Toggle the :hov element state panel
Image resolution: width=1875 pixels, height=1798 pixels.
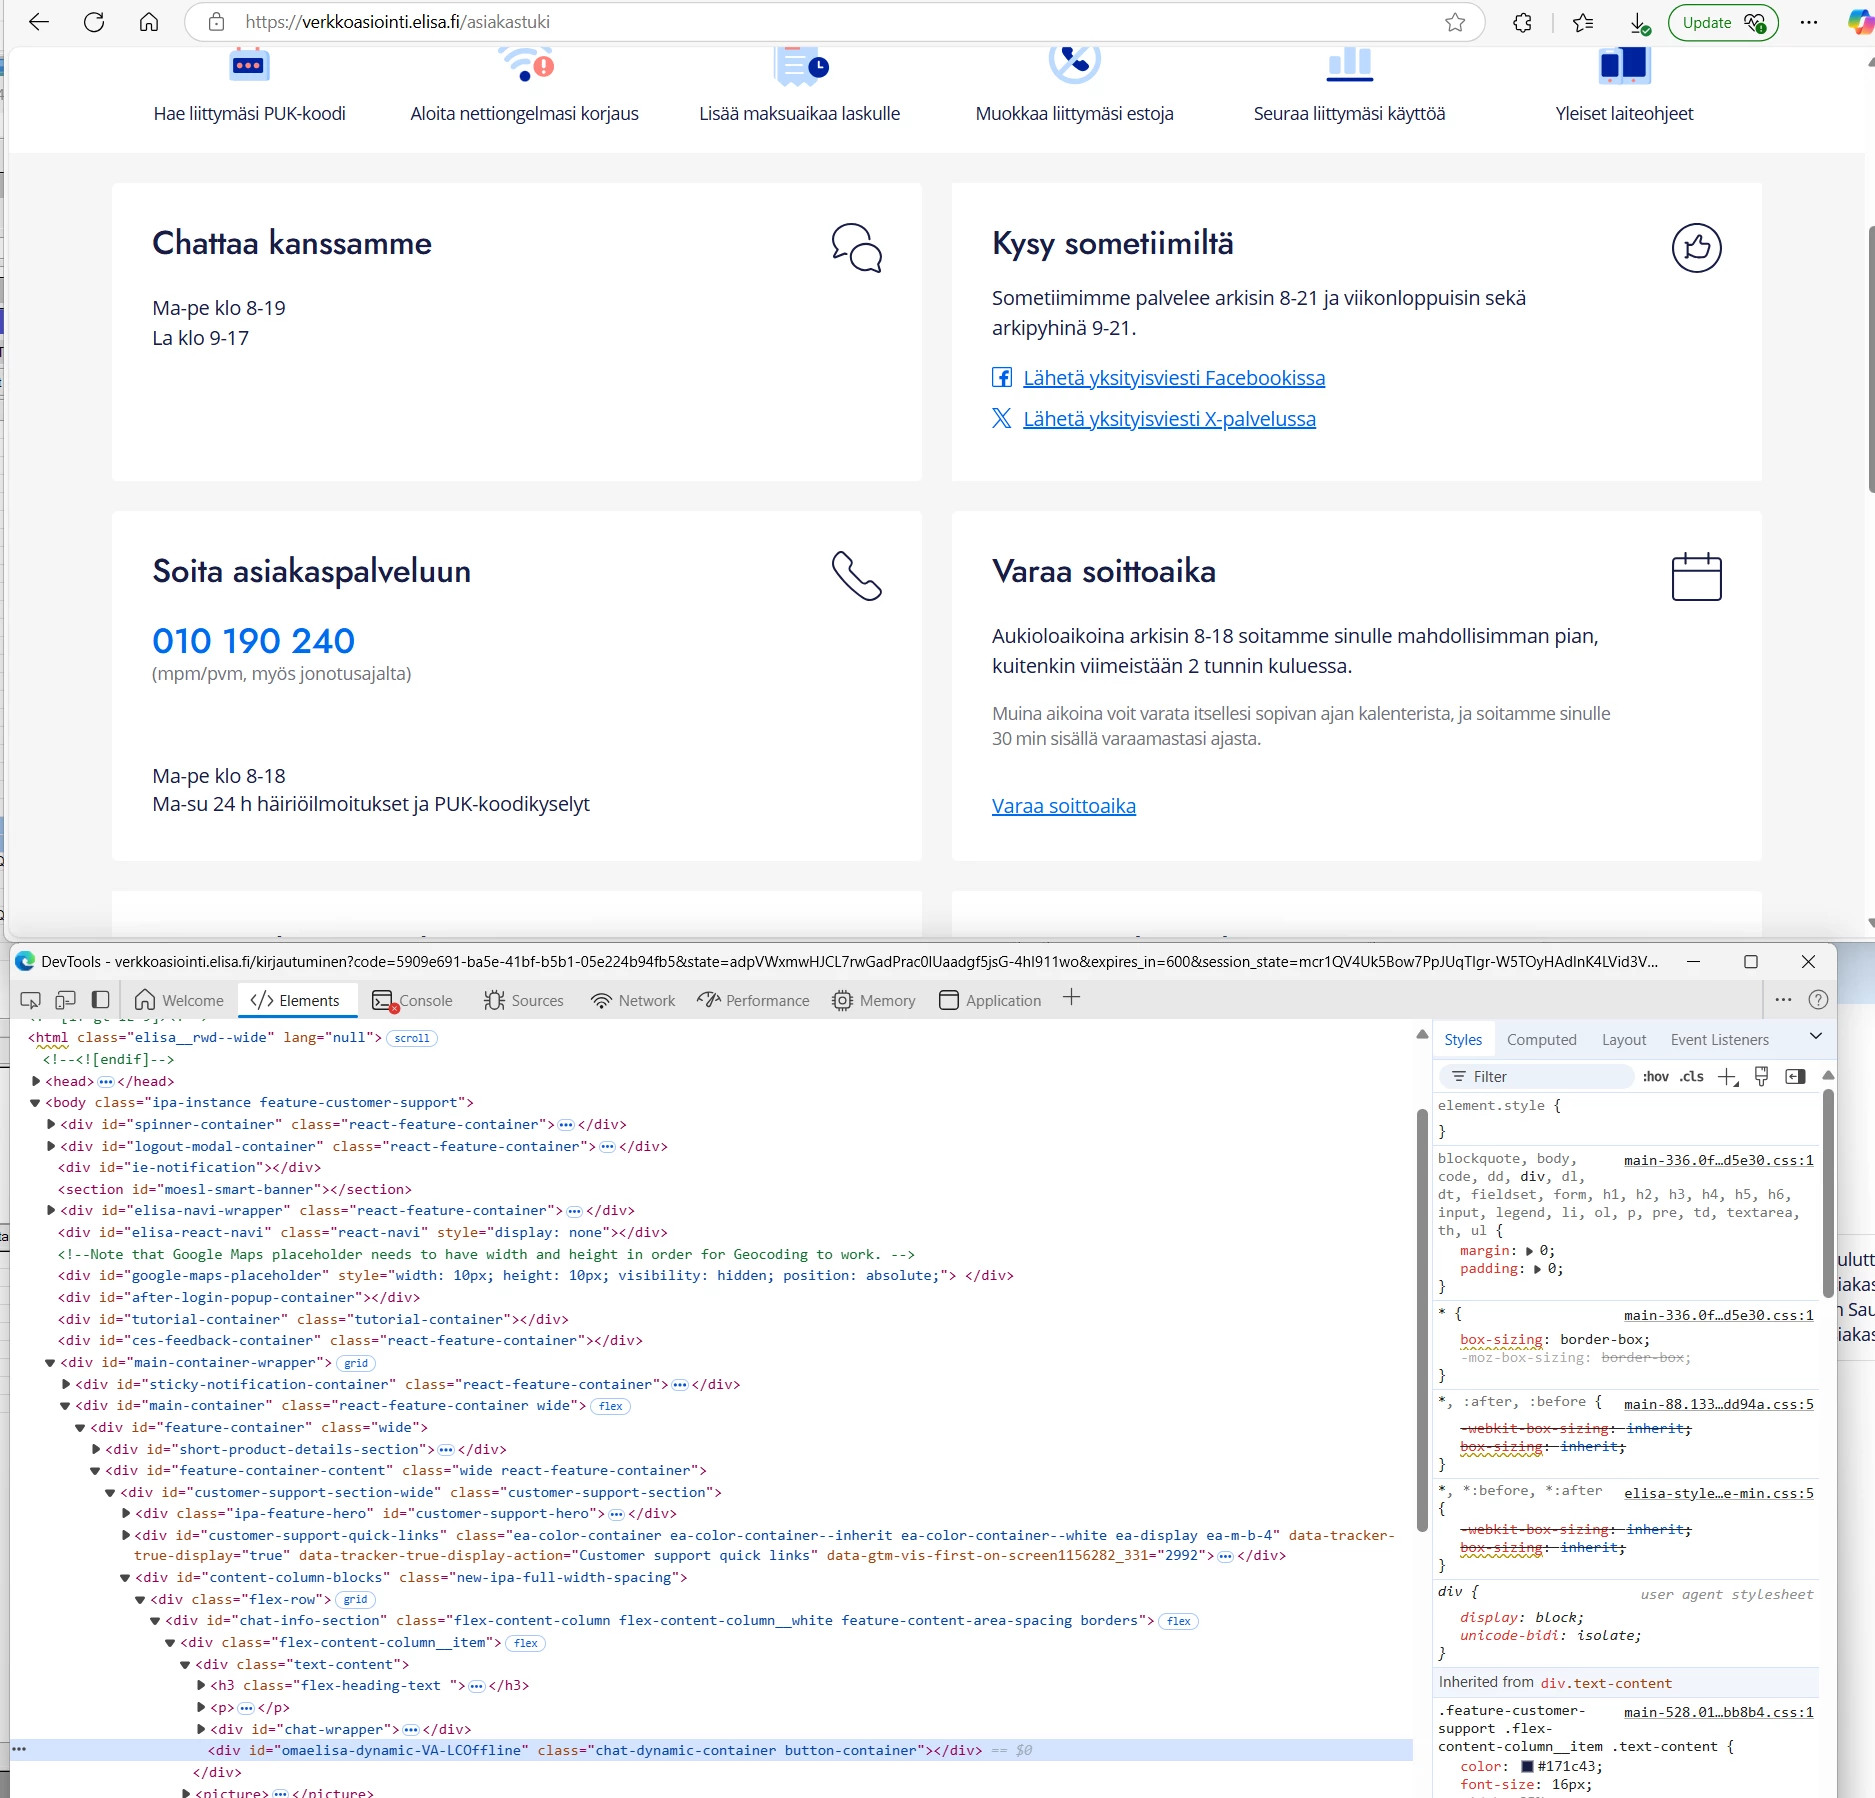(1656, 1076)
